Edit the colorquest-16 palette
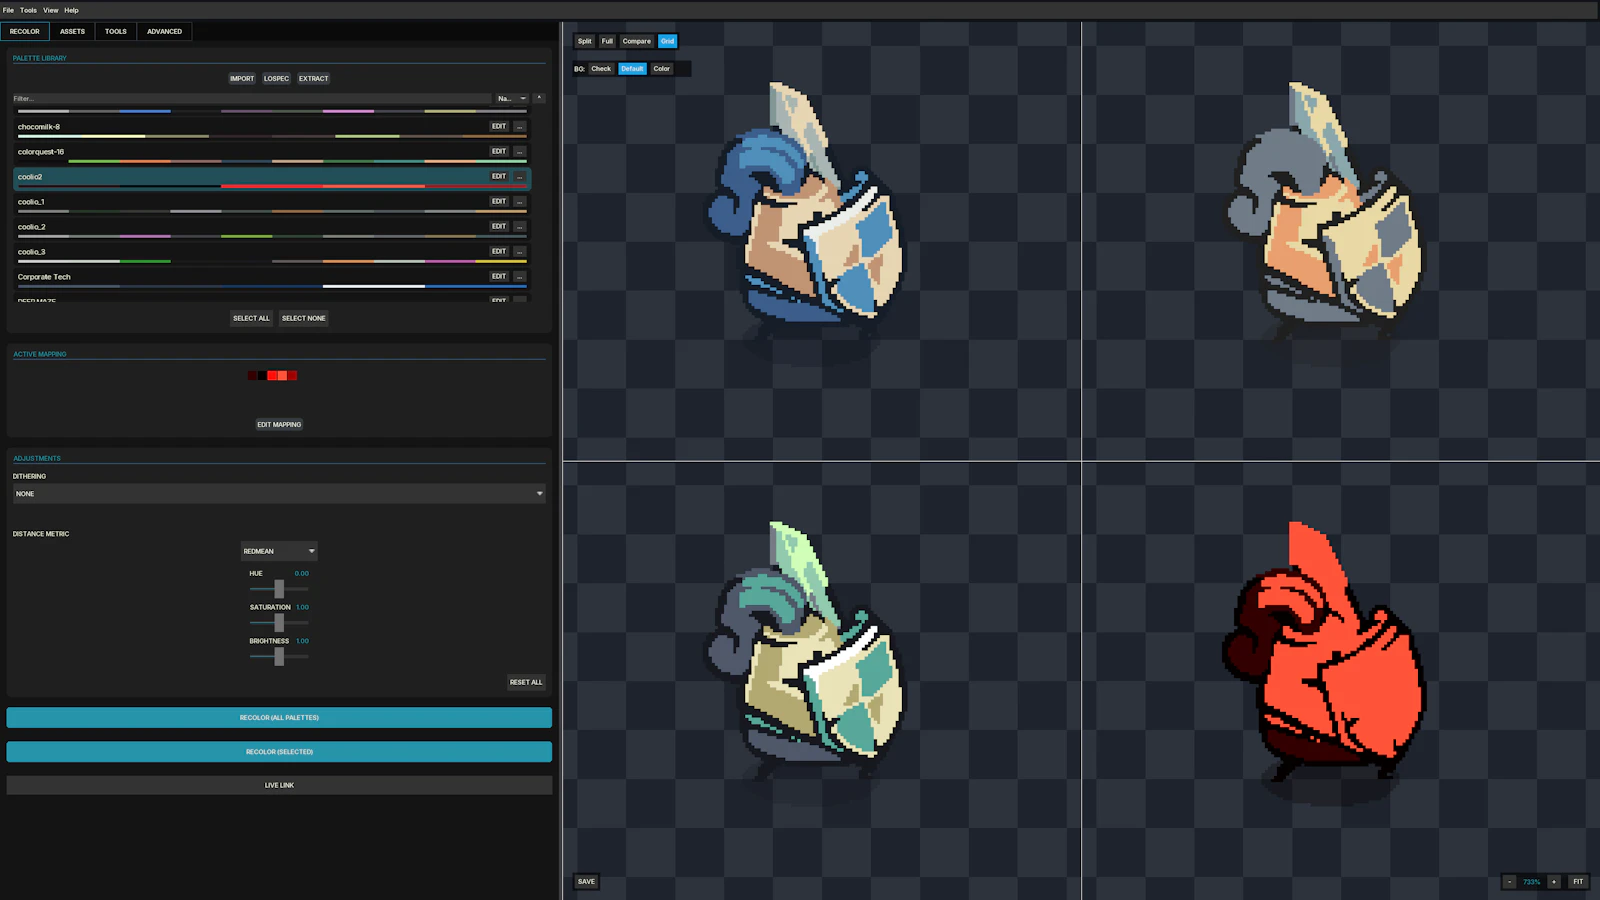The image size is (1600, 900). click(499, 152)
